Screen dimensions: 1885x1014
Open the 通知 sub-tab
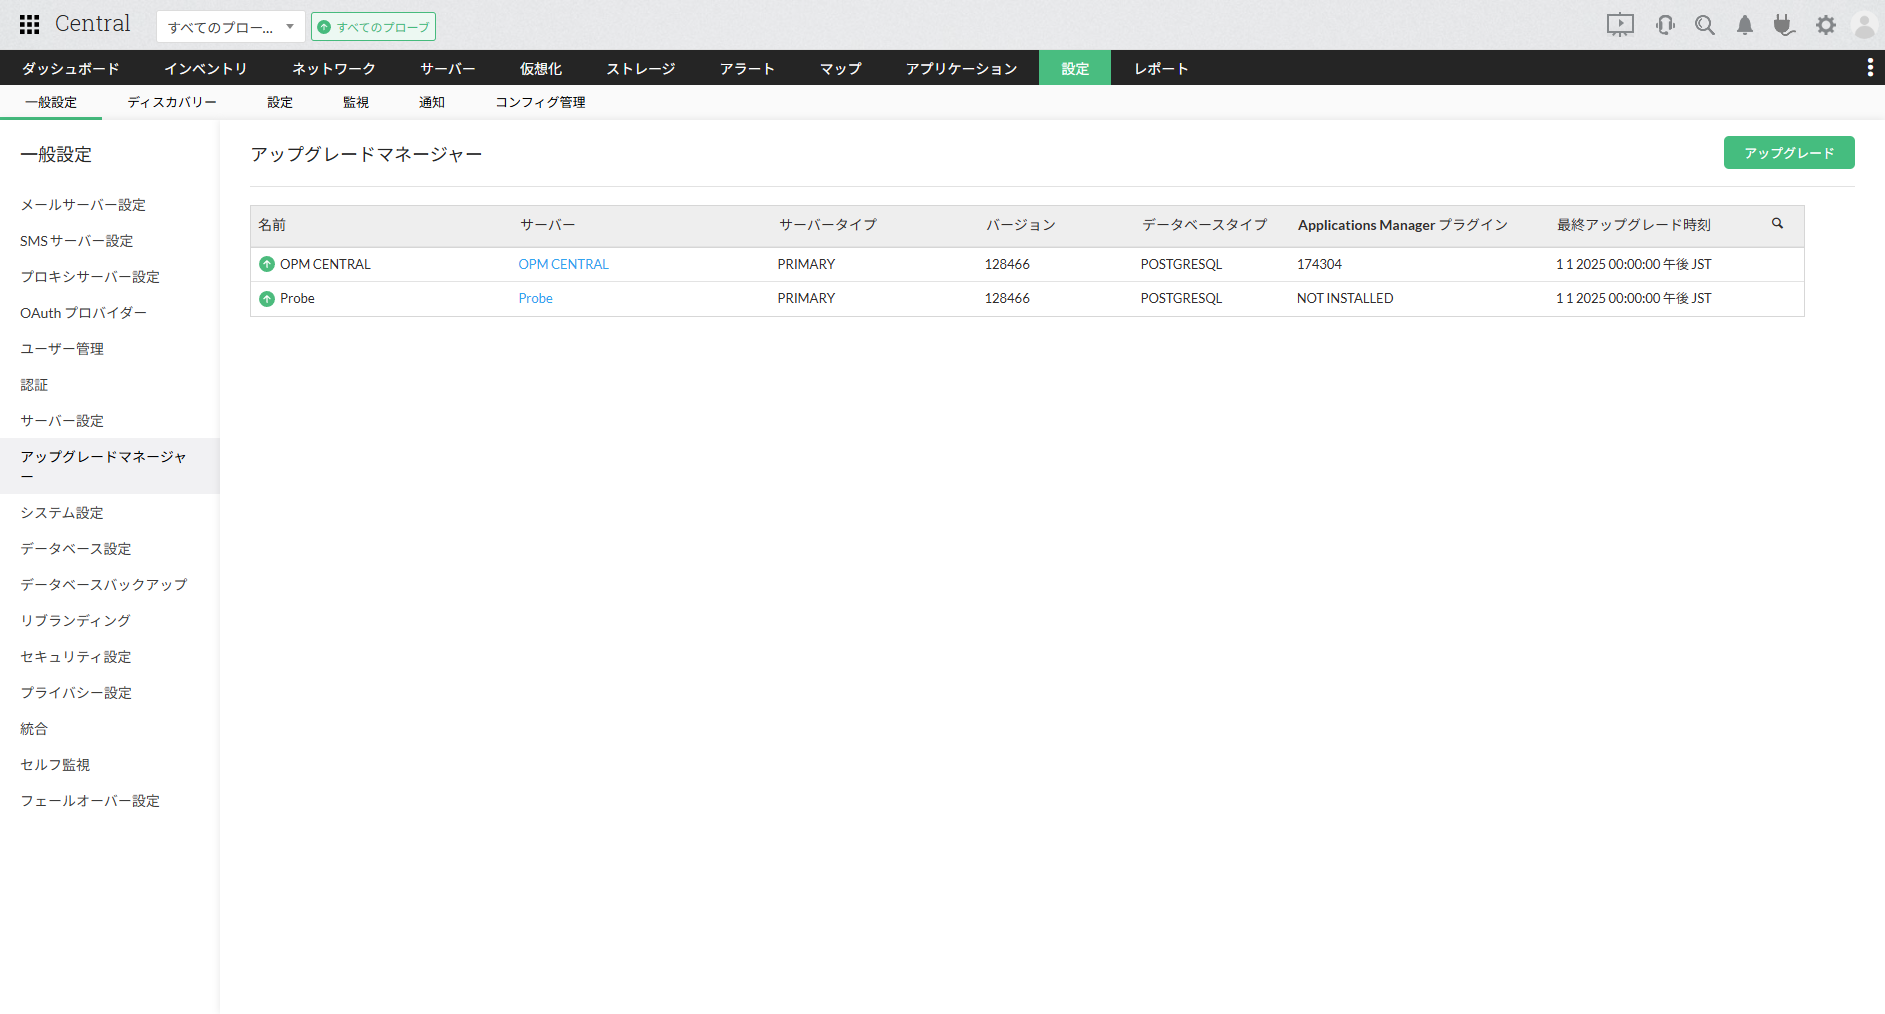click(432, 102)
